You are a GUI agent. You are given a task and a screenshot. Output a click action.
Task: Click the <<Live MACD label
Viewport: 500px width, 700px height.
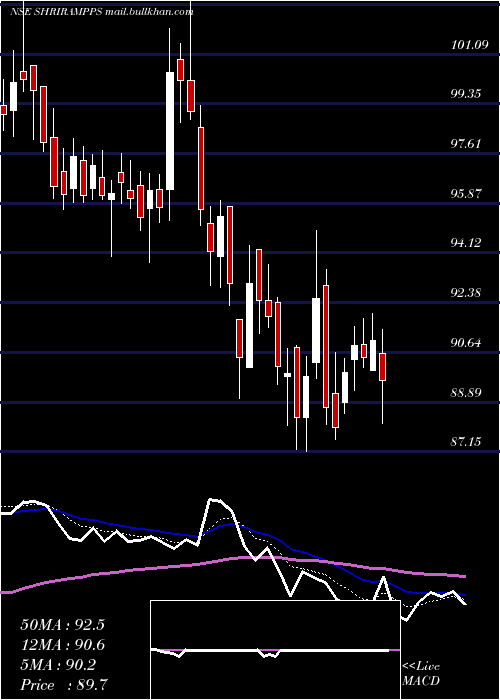[x=421, y=674]
